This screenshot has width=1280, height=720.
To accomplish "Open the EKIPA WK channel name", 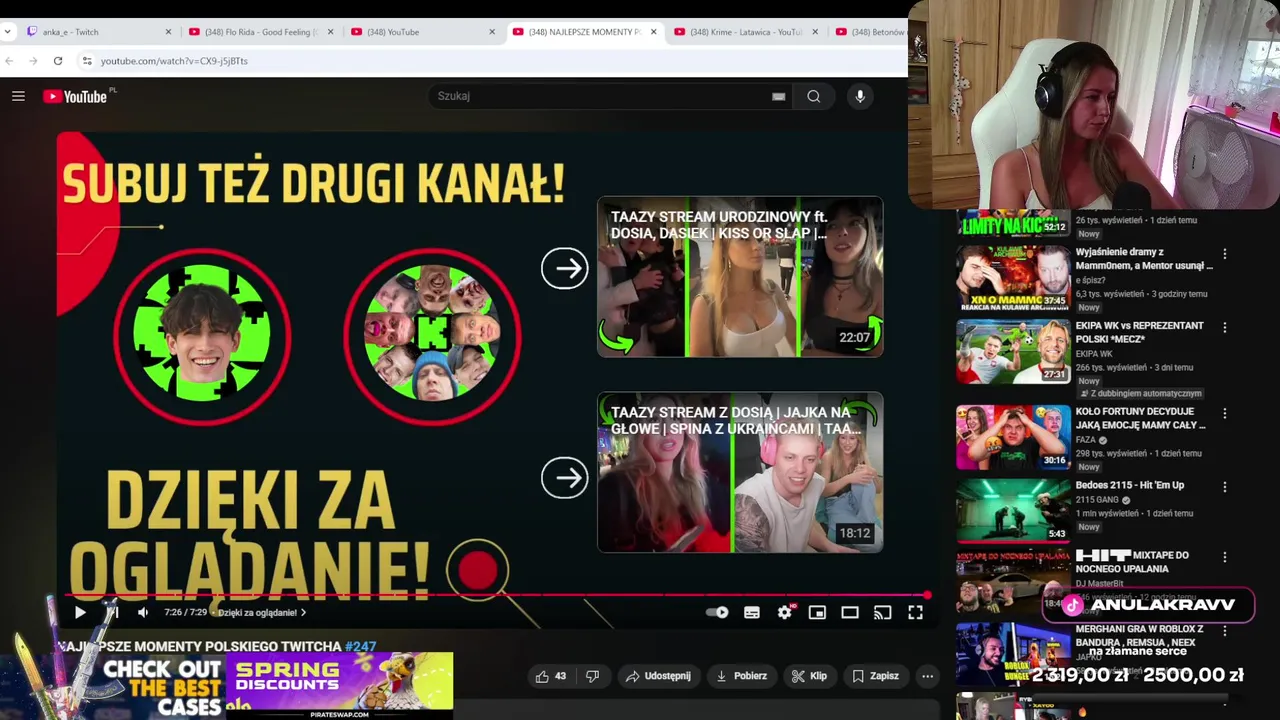I will pos(1093,354).
